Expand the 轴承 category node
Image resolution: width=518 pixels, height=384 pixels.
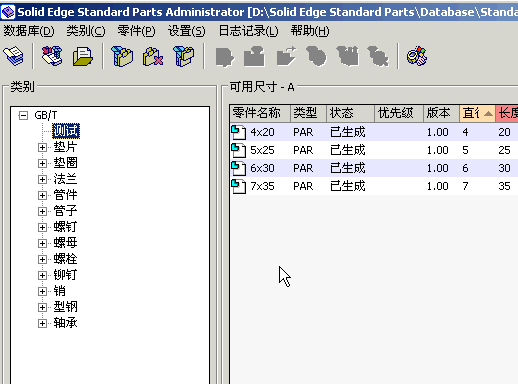pyautogui.click(x=42, y=323)
